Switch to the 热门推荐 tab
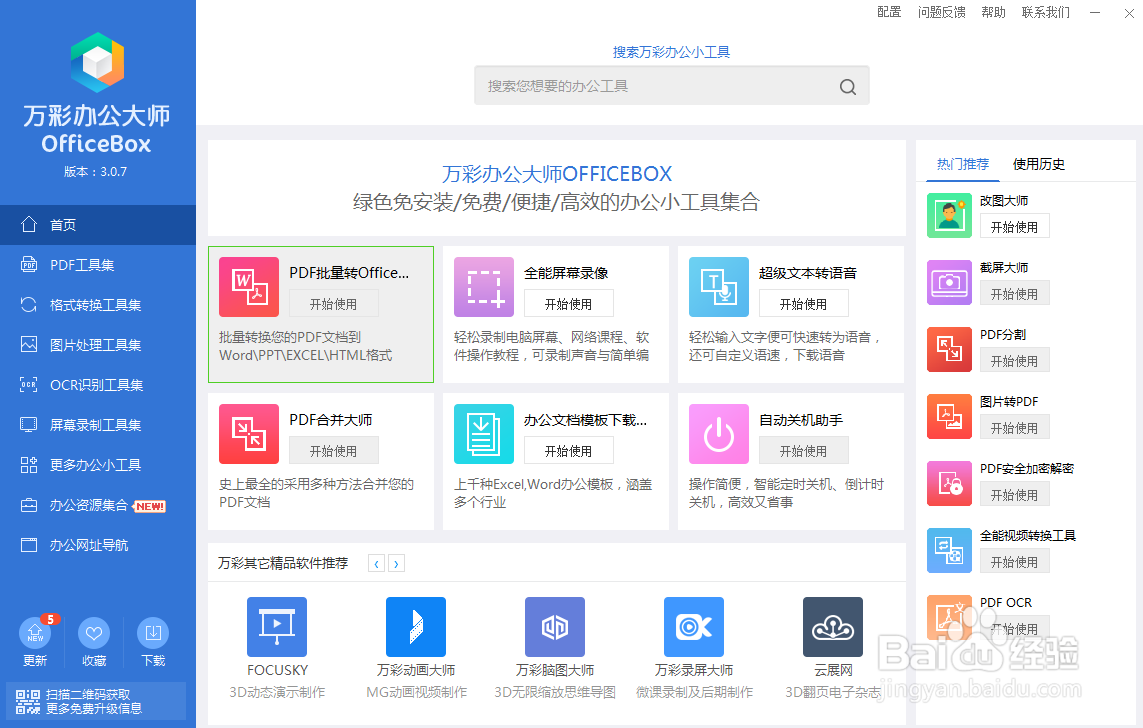This screenshot has width=1143, height=728. coord(962,165)
